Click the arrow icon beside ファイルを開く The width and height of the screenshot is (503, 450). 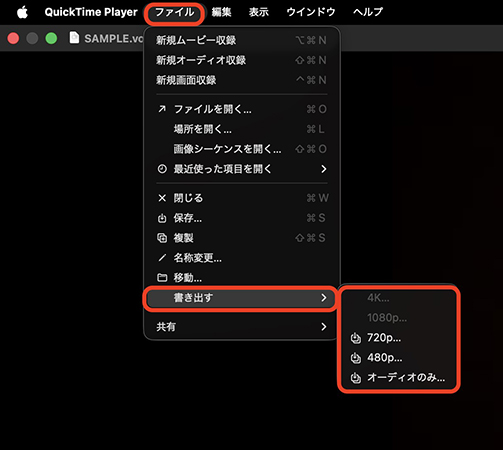click(162, 109)
